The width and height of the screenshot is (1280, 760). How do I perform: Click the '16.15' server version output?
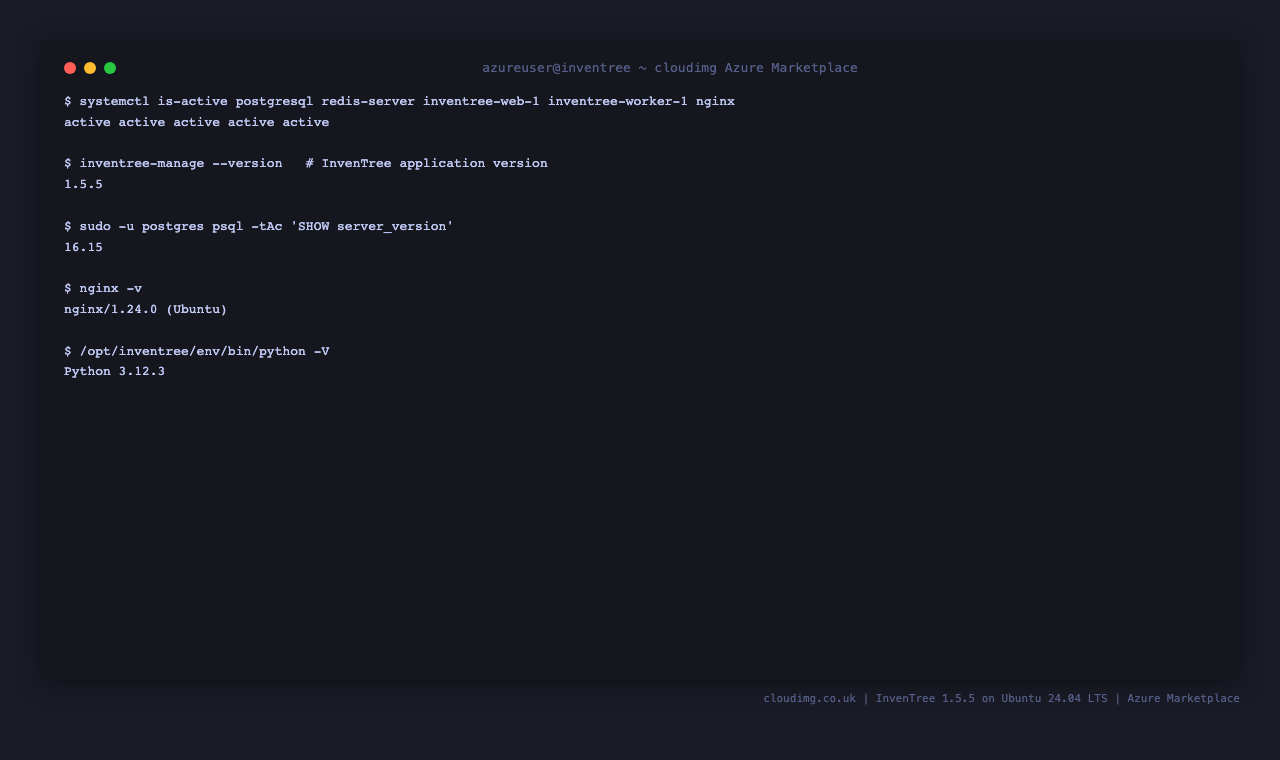[x=83, y=247]
